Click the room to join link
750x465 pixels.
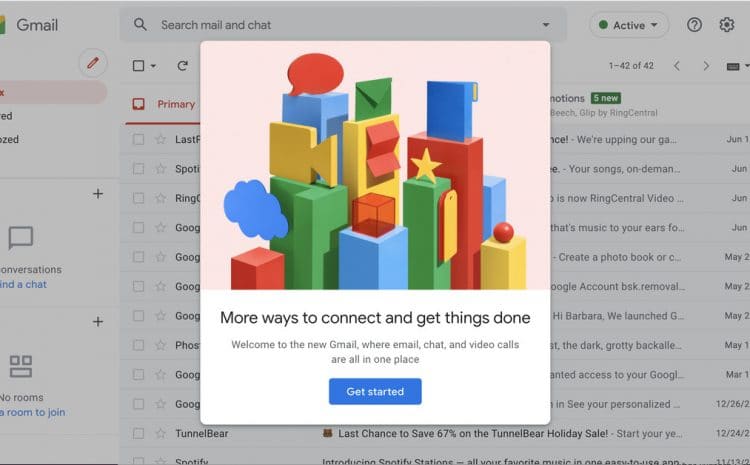click(33, 412)
